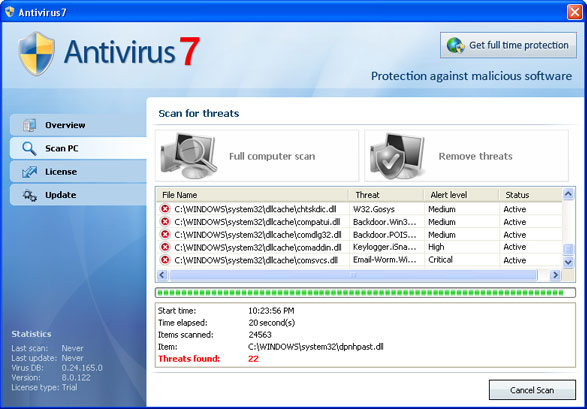Click the full computer scan monitor icon

pos(189,156)
